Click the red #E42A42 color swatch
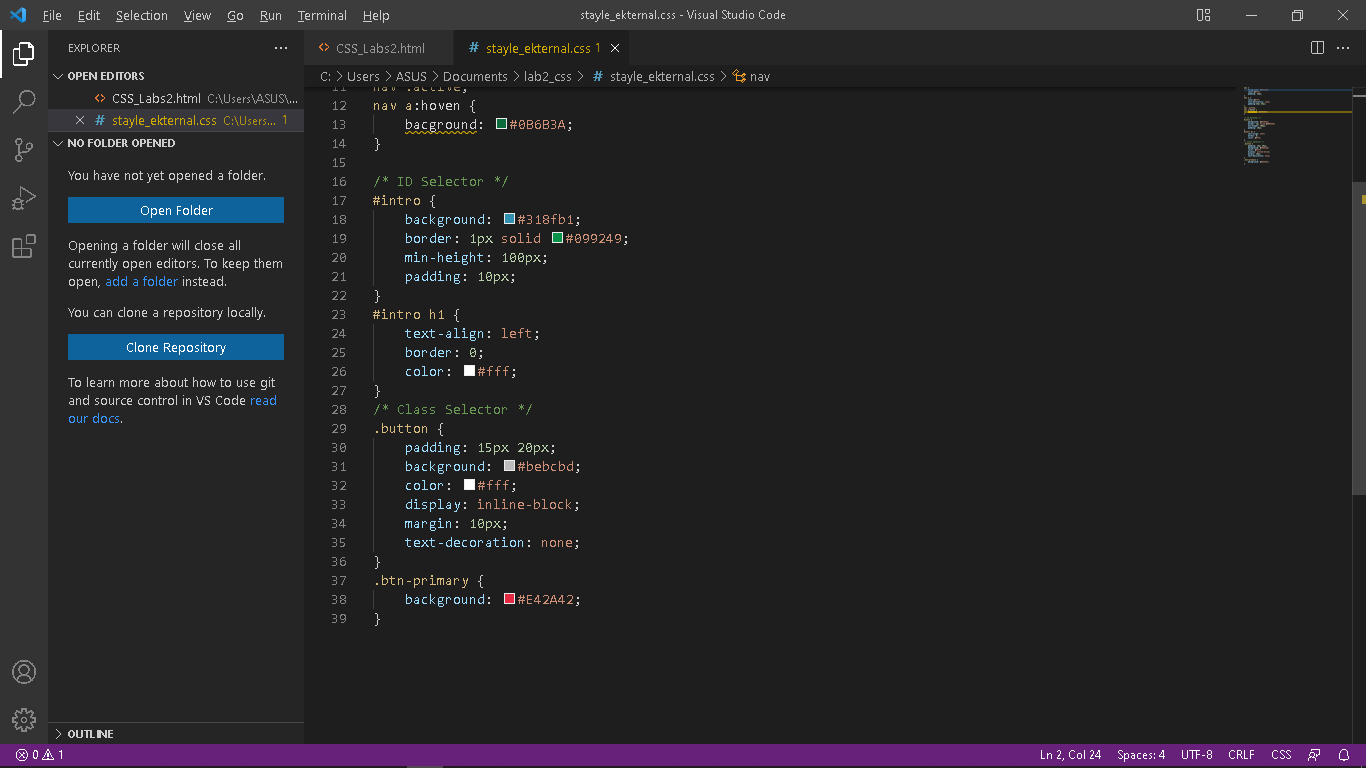1366x768 pixels. click(x=508, y=599)
